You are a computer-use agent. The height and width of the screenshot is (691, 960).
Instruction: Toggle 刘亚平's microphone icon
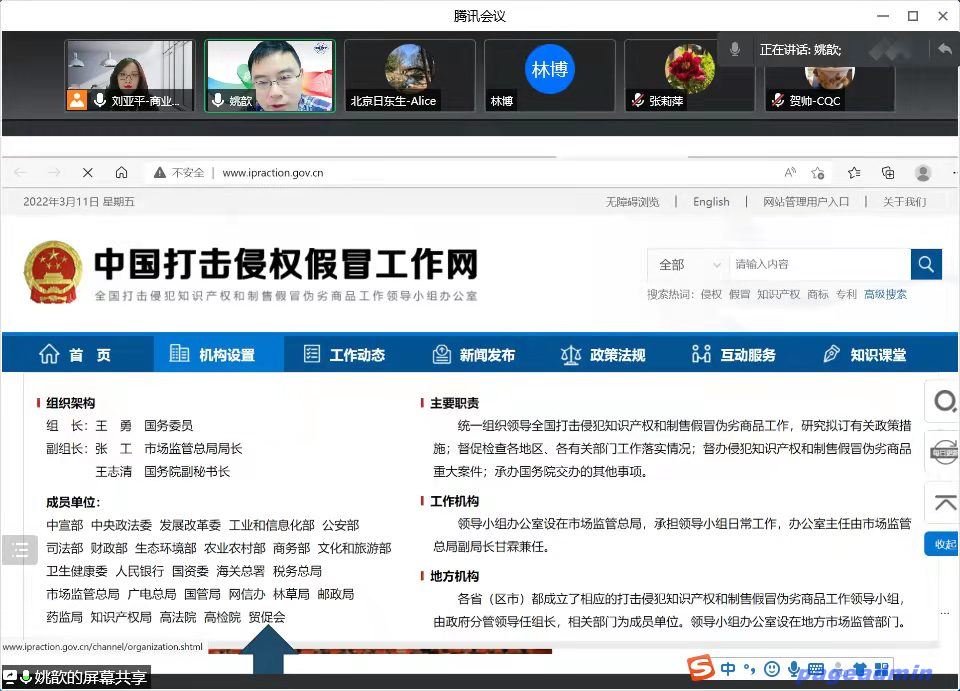tap(99, 100)
